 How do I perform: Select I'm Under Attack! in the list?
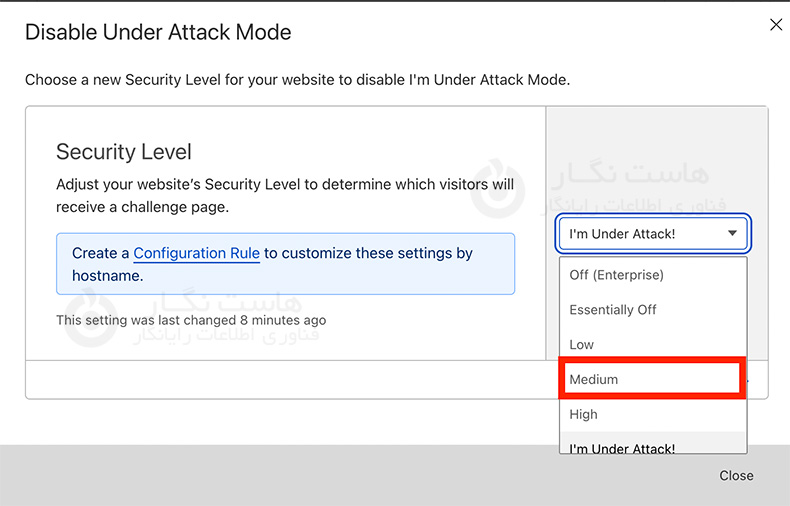pos(622,449)
